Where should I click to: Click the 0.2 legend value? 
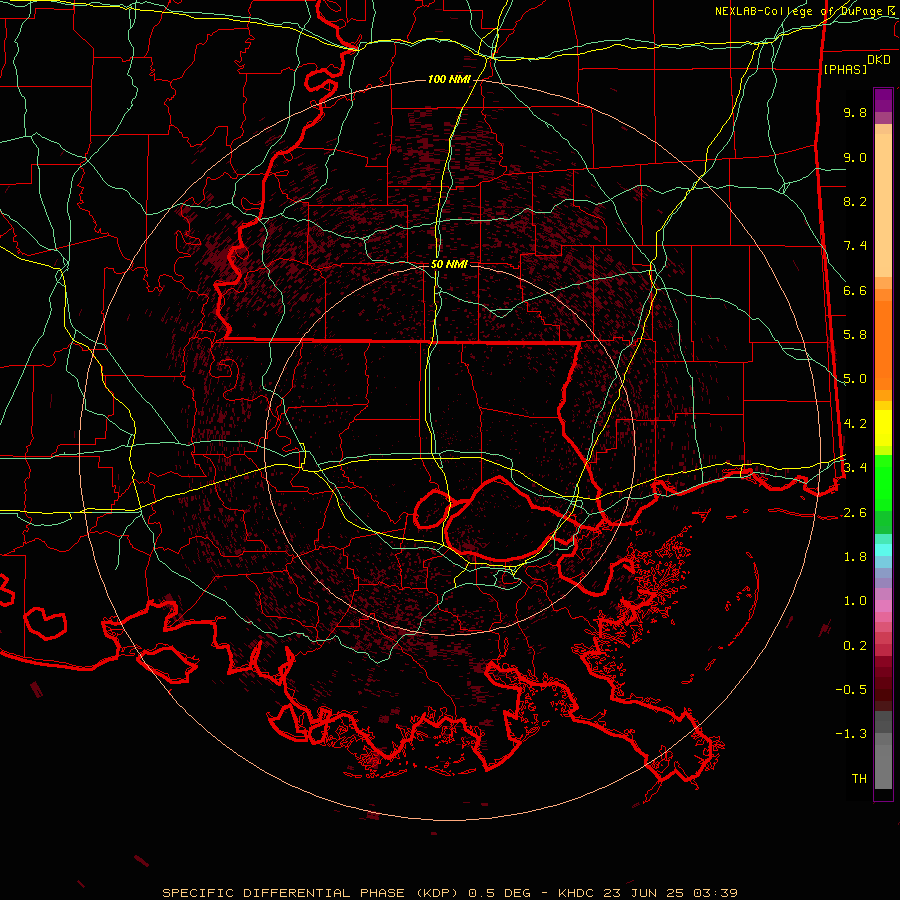tap(855, 646)
